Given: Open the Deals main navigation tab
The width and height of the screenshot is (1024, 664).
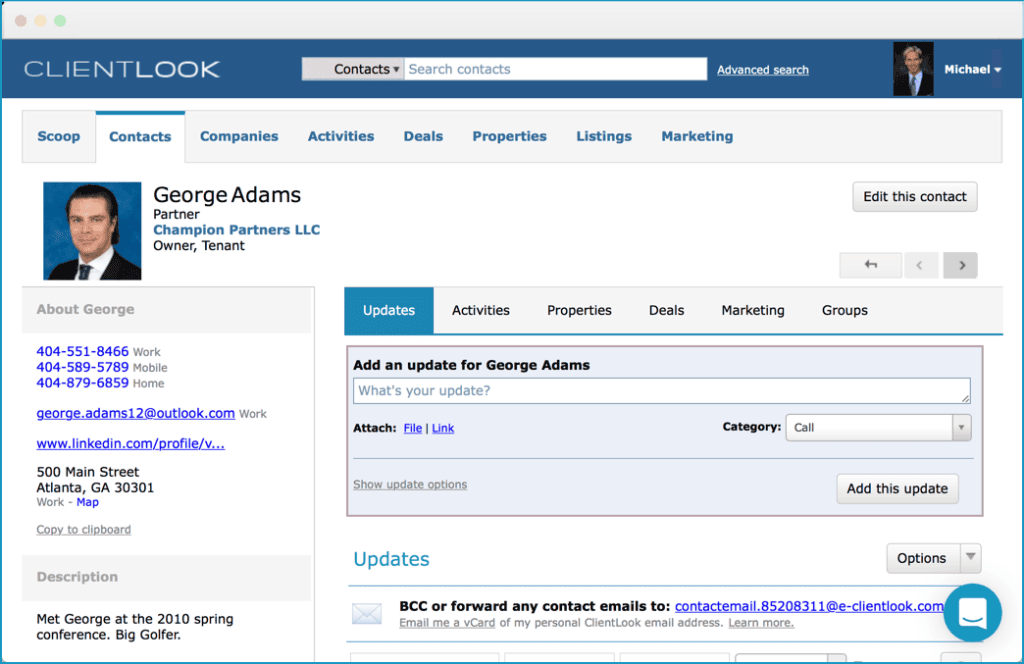Looking at the screenshot, I should tap(423, 136).
